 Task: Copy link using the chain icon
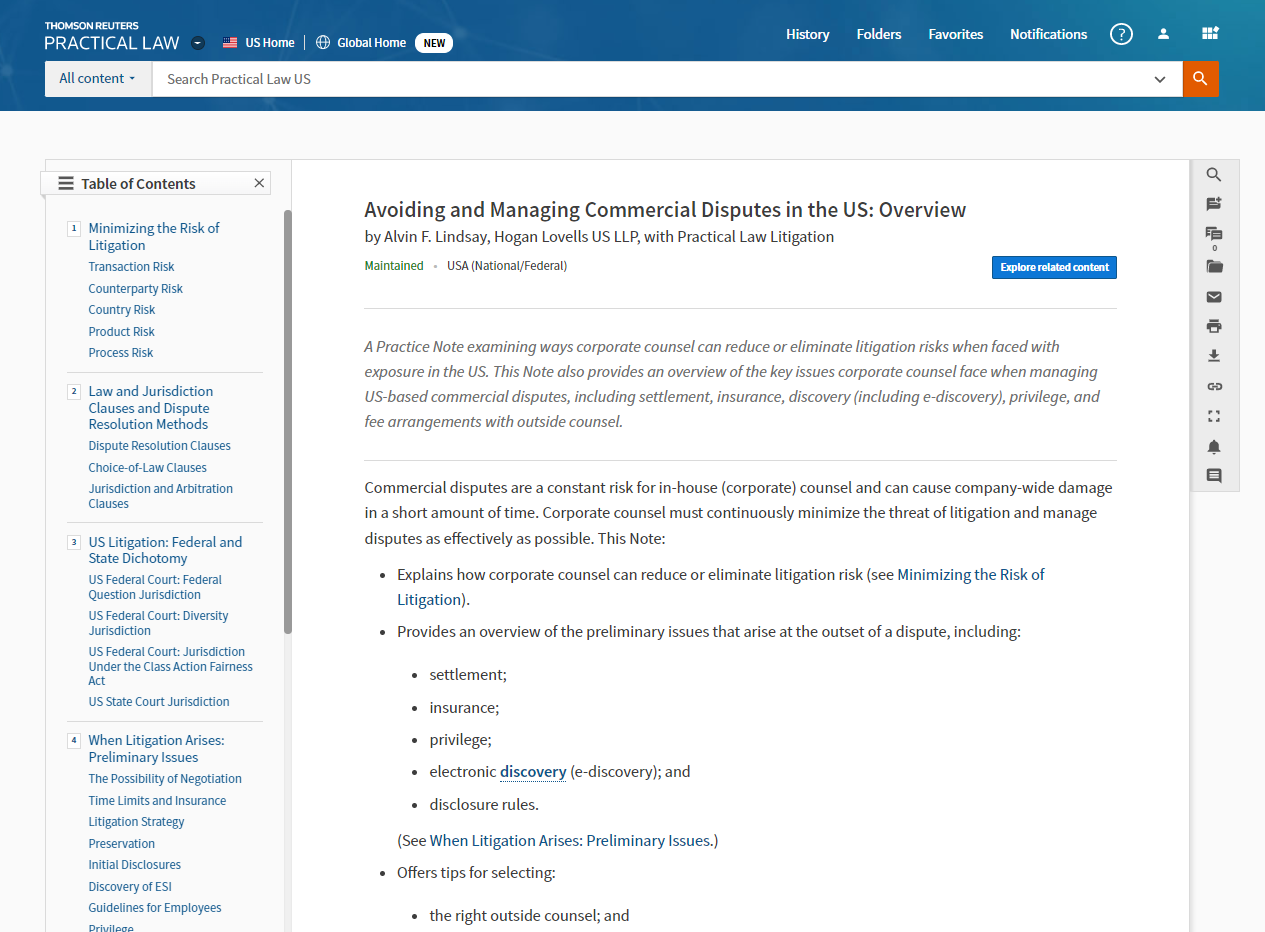click(1214, 386)
